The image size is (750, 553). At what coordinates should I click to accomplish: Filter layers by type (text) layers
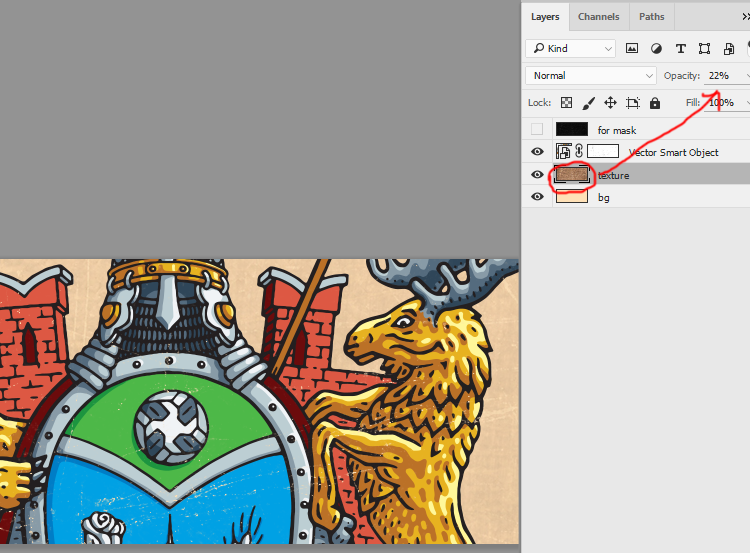[681, 48]
